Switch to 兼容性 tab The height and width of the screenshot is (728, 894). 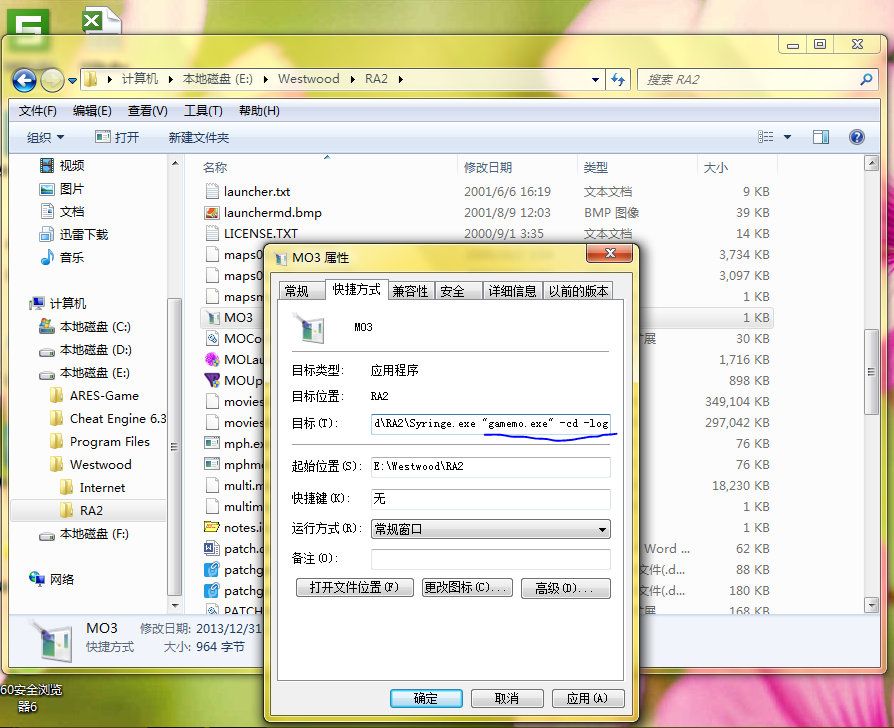(x=410, y=291)
